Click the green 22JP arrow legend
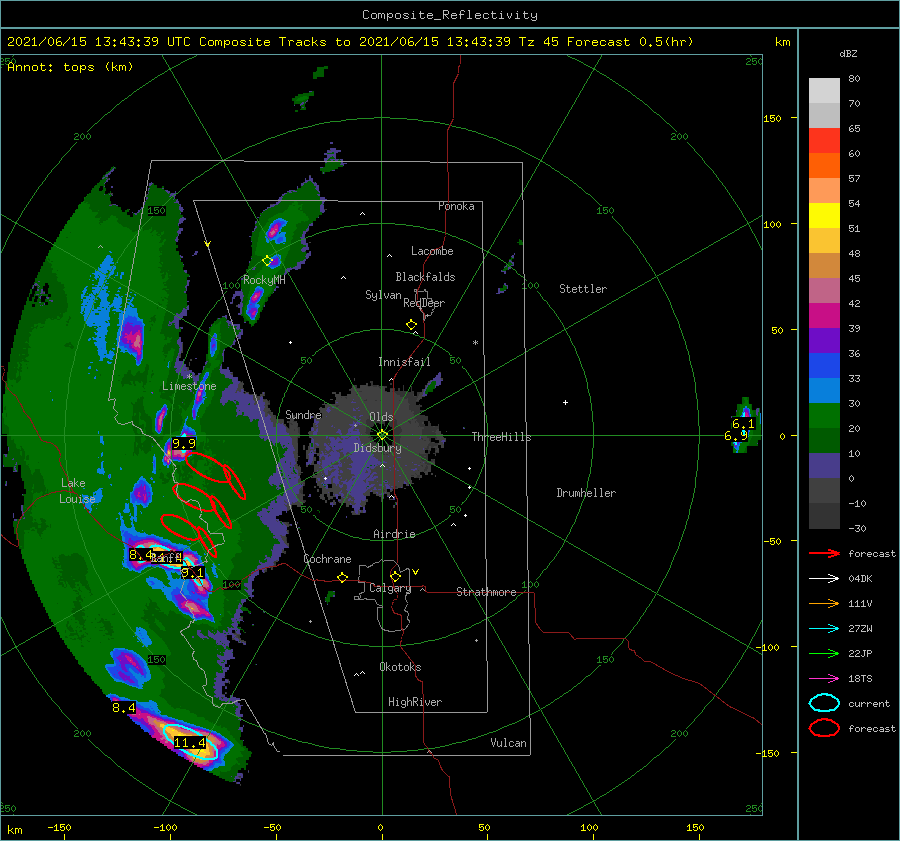This screenshot has width=900, height=841. tap(824, 653)
